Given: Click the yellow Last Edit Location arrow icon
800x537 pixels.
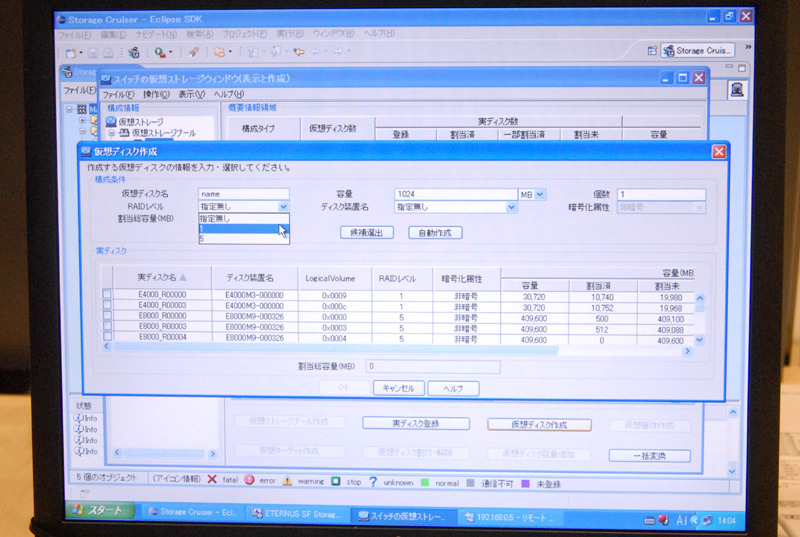Looking at the screenshot, I should (x=299, y=52).
